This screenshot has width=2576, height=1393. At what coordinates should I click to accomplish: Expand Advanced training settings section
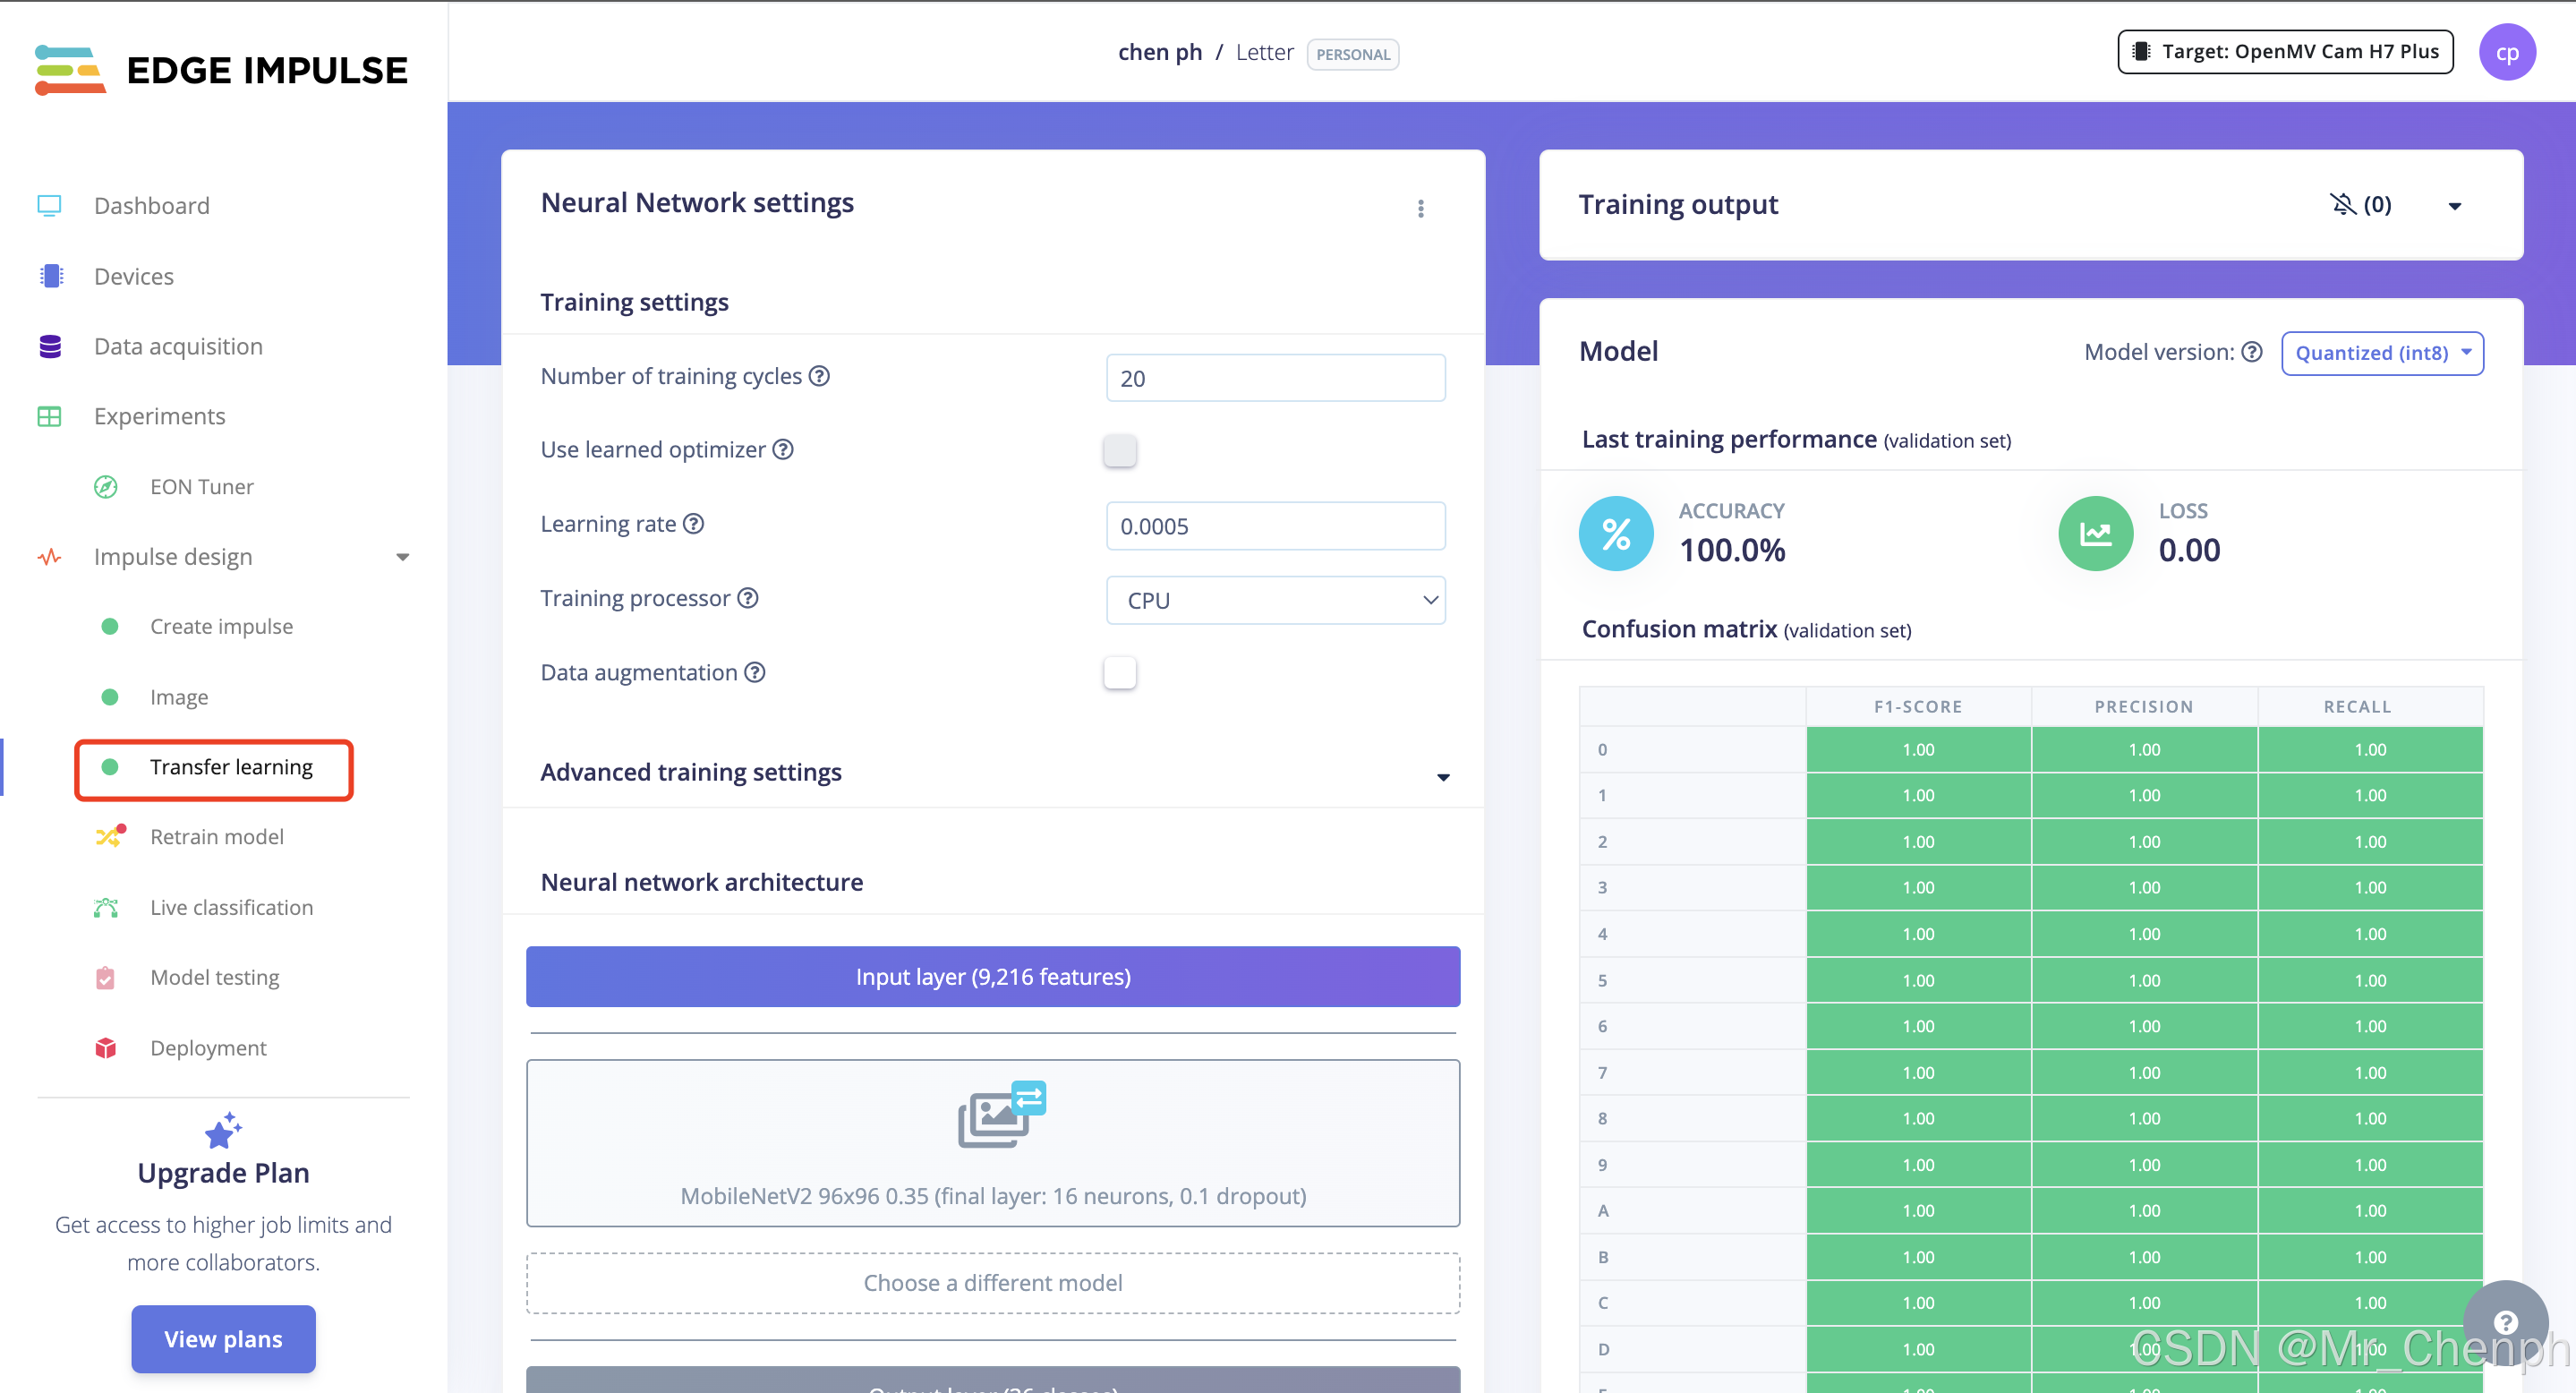[x=1442, y=776]
